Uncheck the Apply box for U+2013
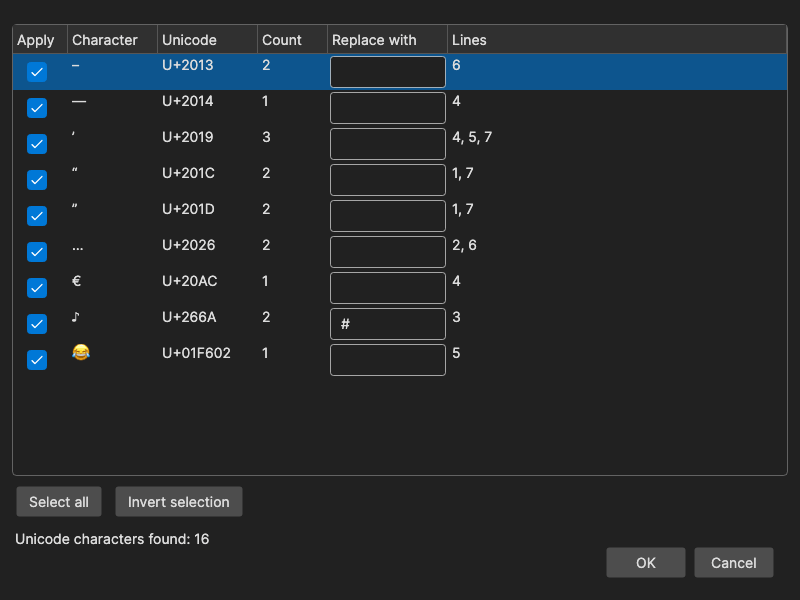800x600 pixels. coord(37,72)
